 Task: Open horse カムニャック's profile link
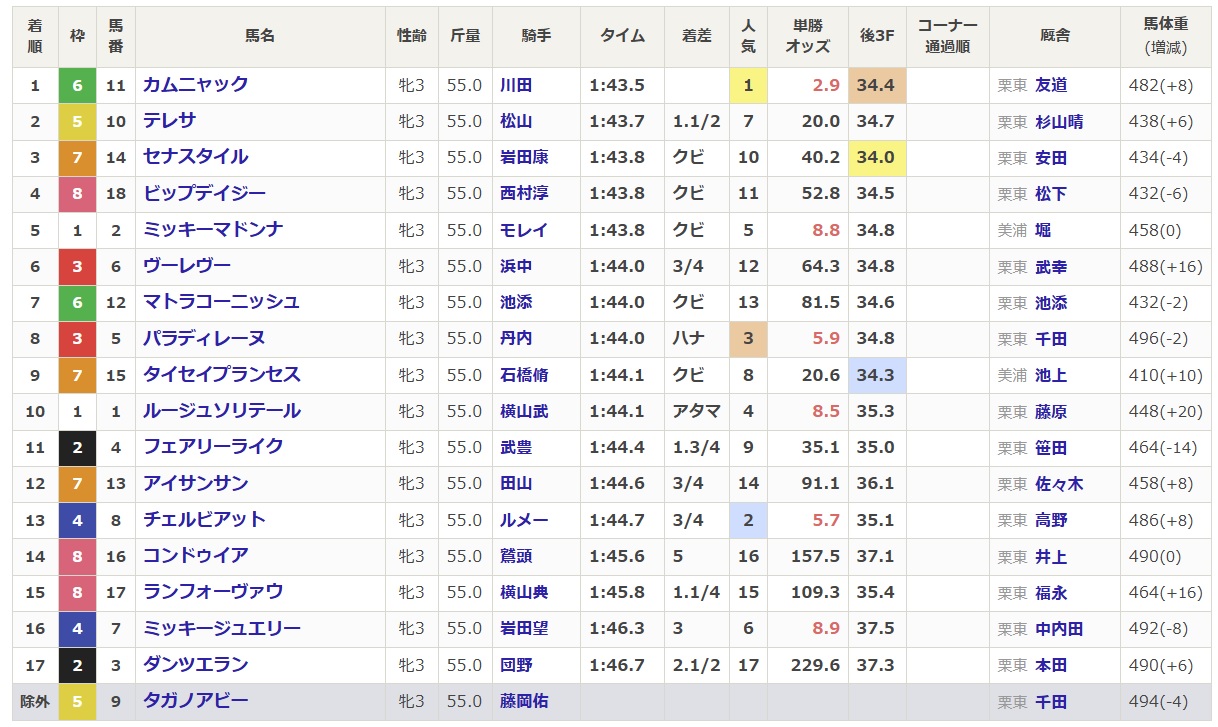(195, 85)
